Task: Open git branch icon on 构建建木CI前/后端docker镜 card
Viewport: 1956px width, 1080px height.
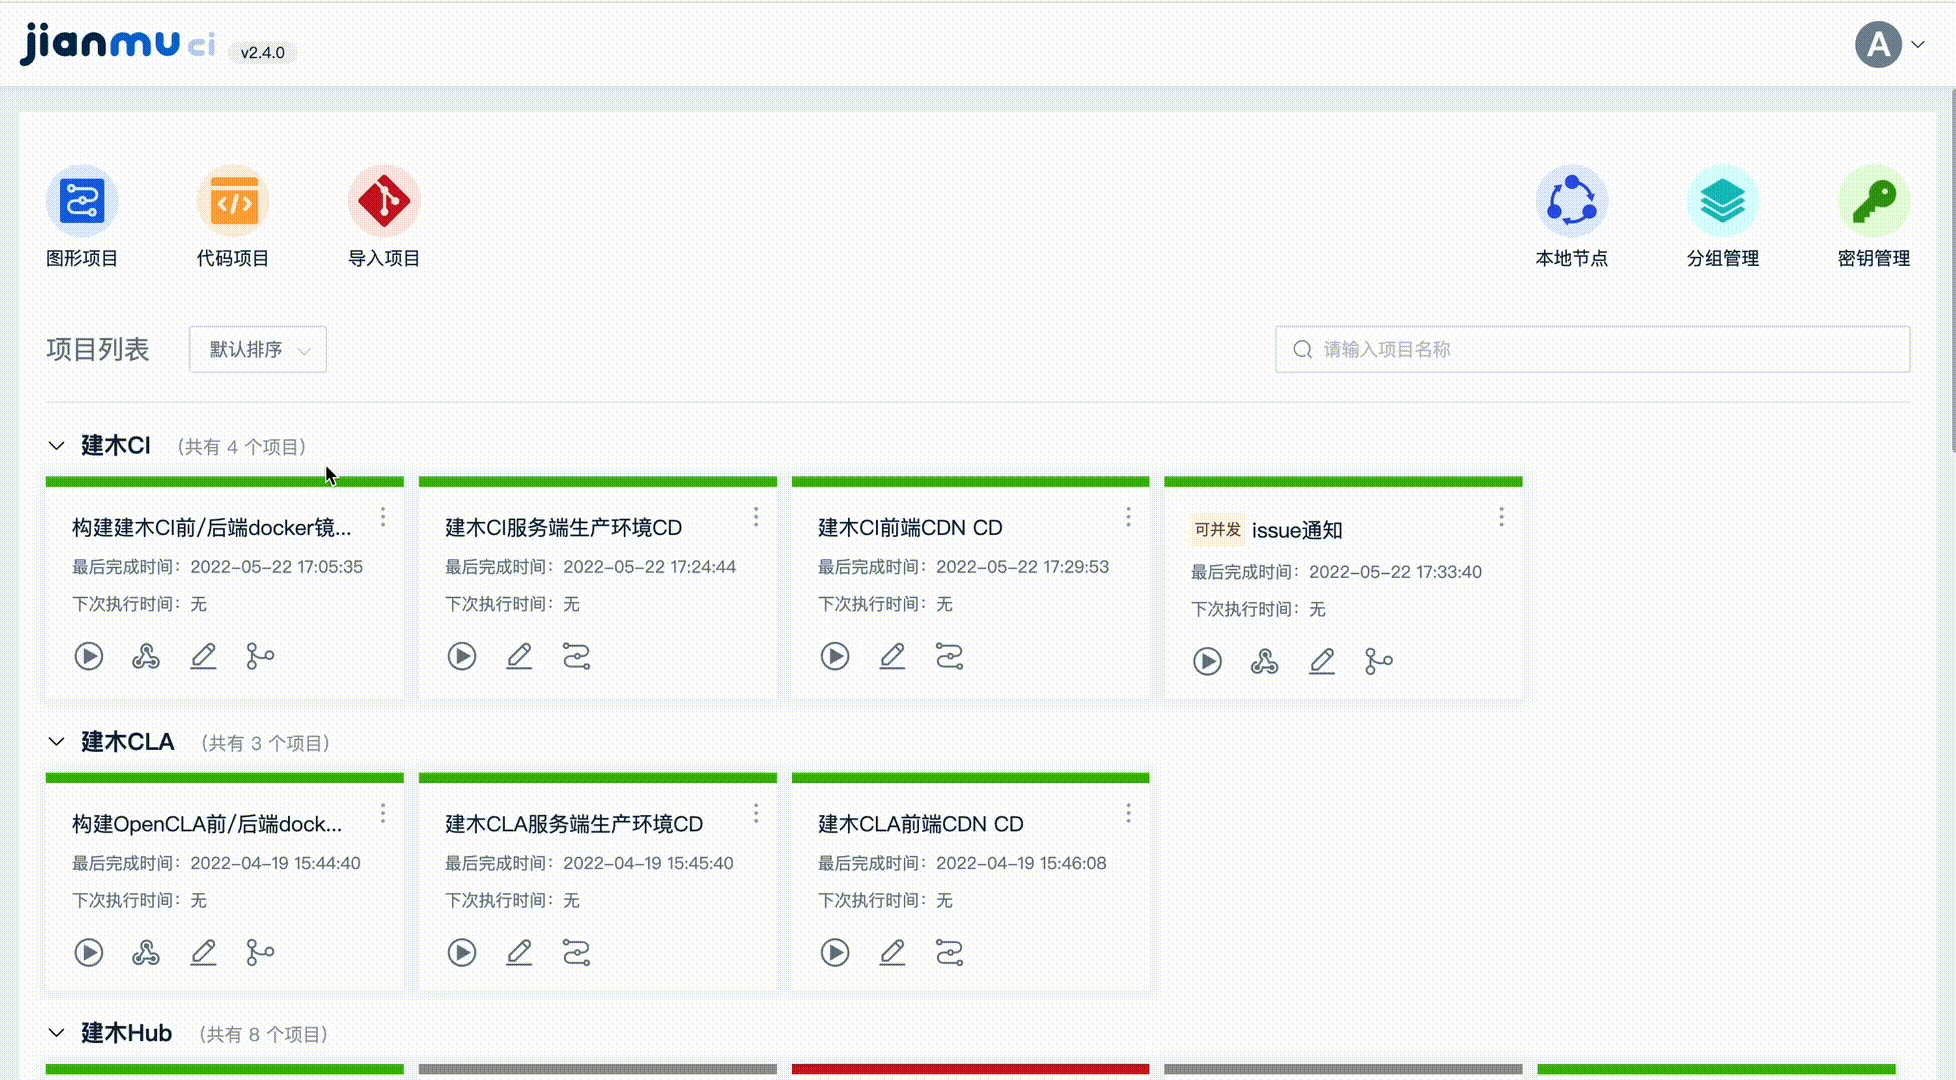Action: [x=260, y=656]
